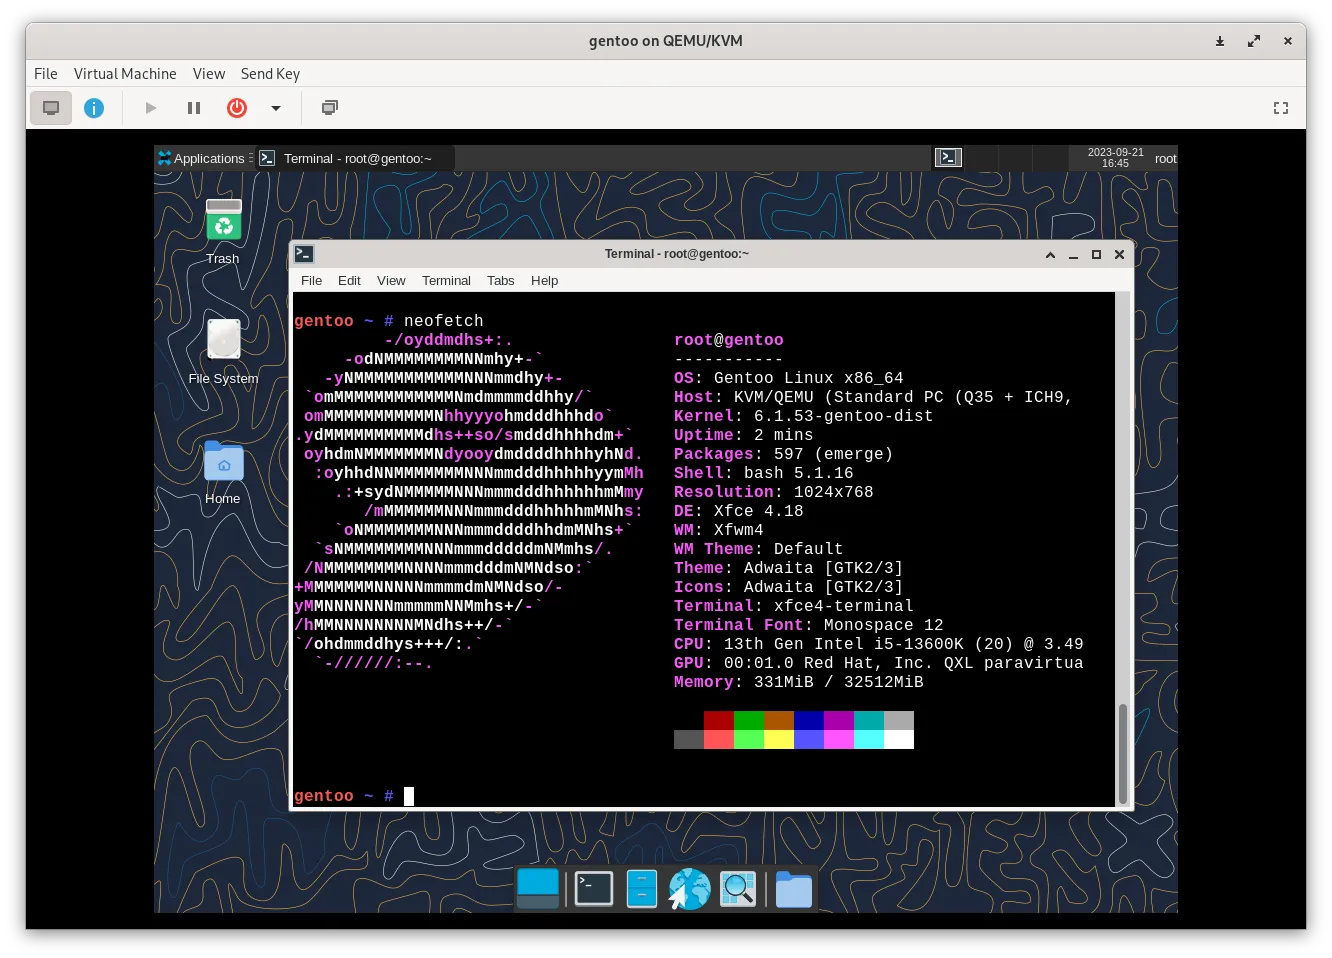The image size is (1332, 958).
Task: Open the File Manager from the dock
Action: (793, 888)
